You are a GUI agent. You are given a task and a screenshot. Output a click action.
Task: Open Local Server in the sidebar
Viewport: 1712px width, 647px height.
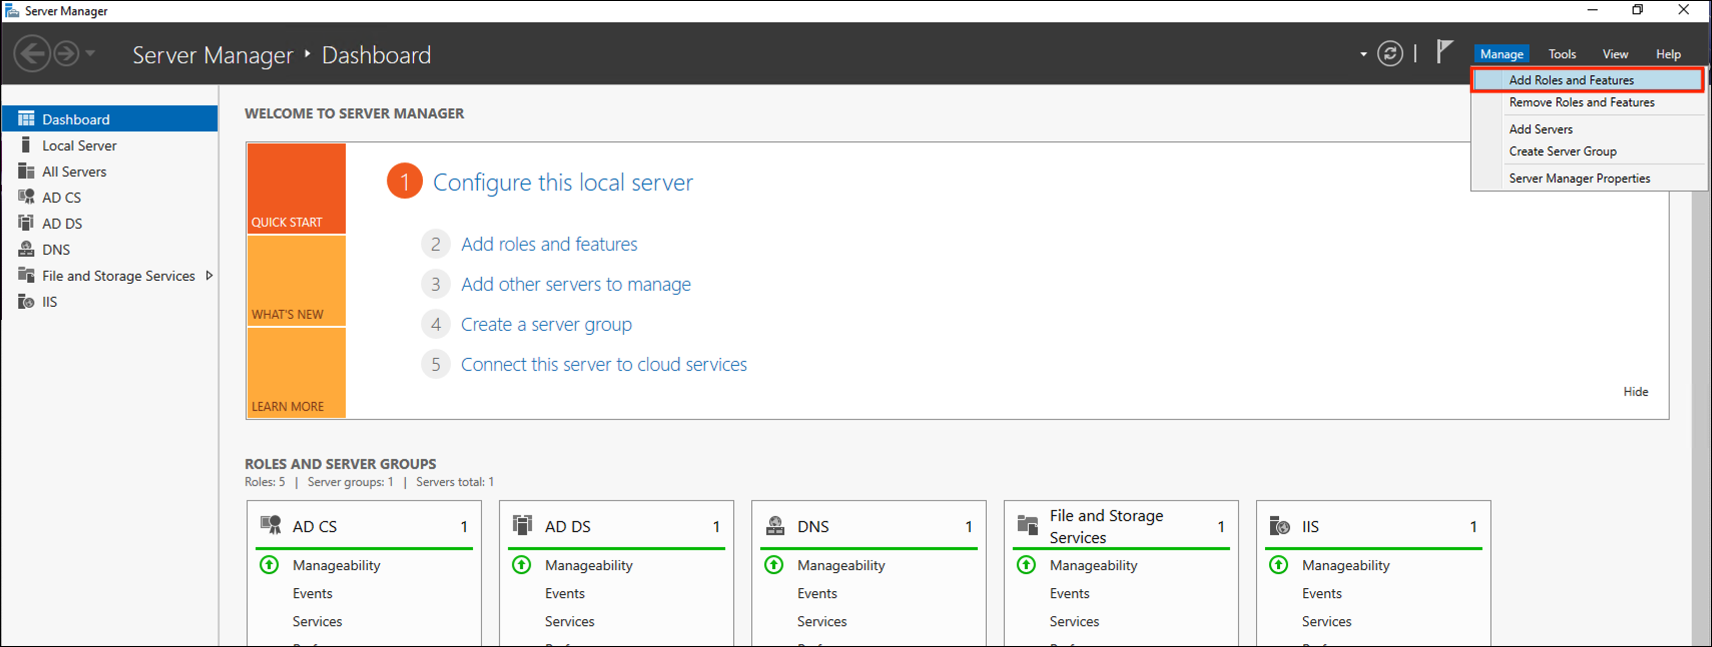coord(79,146)
